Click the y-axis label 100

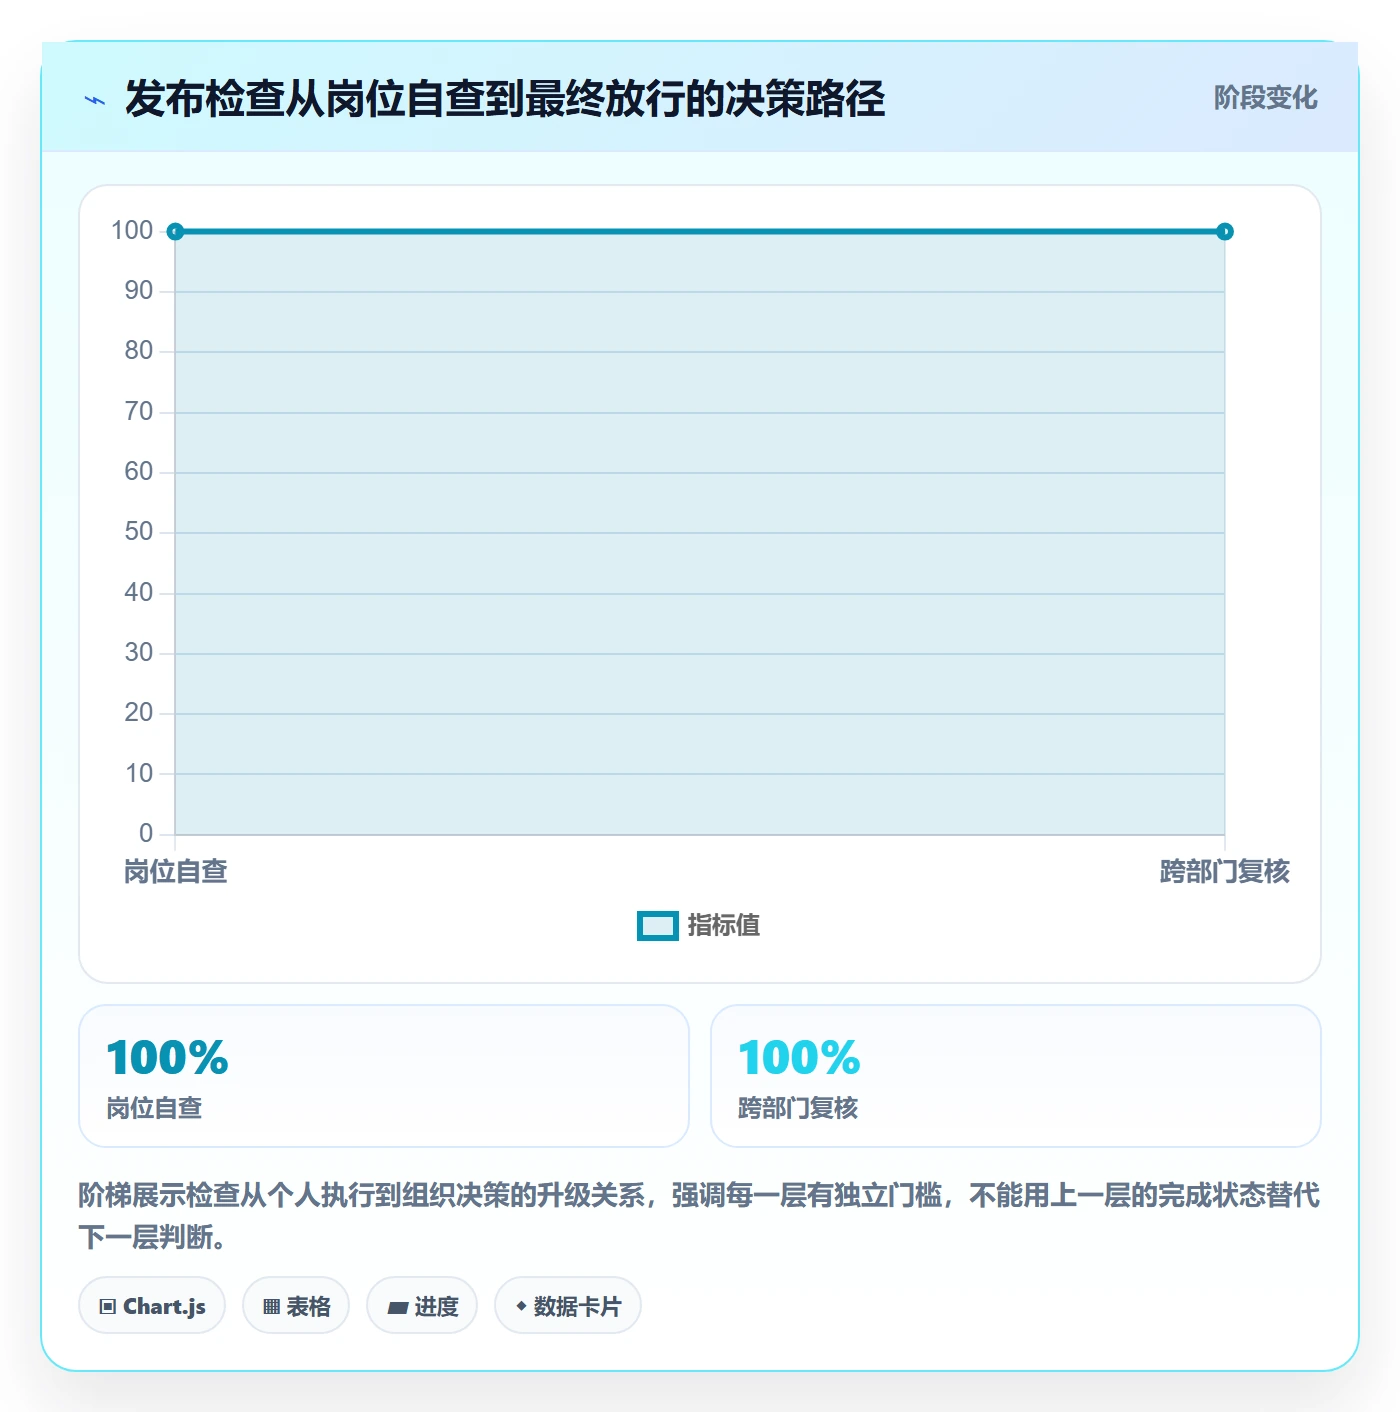click(132, 231)
